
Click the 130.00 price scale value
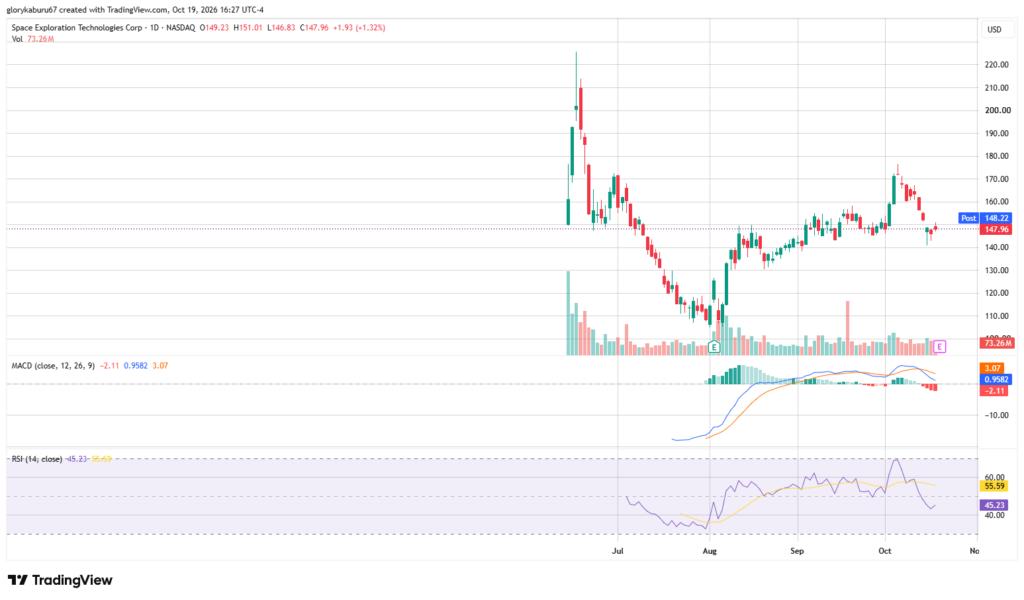click(x=997, y=270)
